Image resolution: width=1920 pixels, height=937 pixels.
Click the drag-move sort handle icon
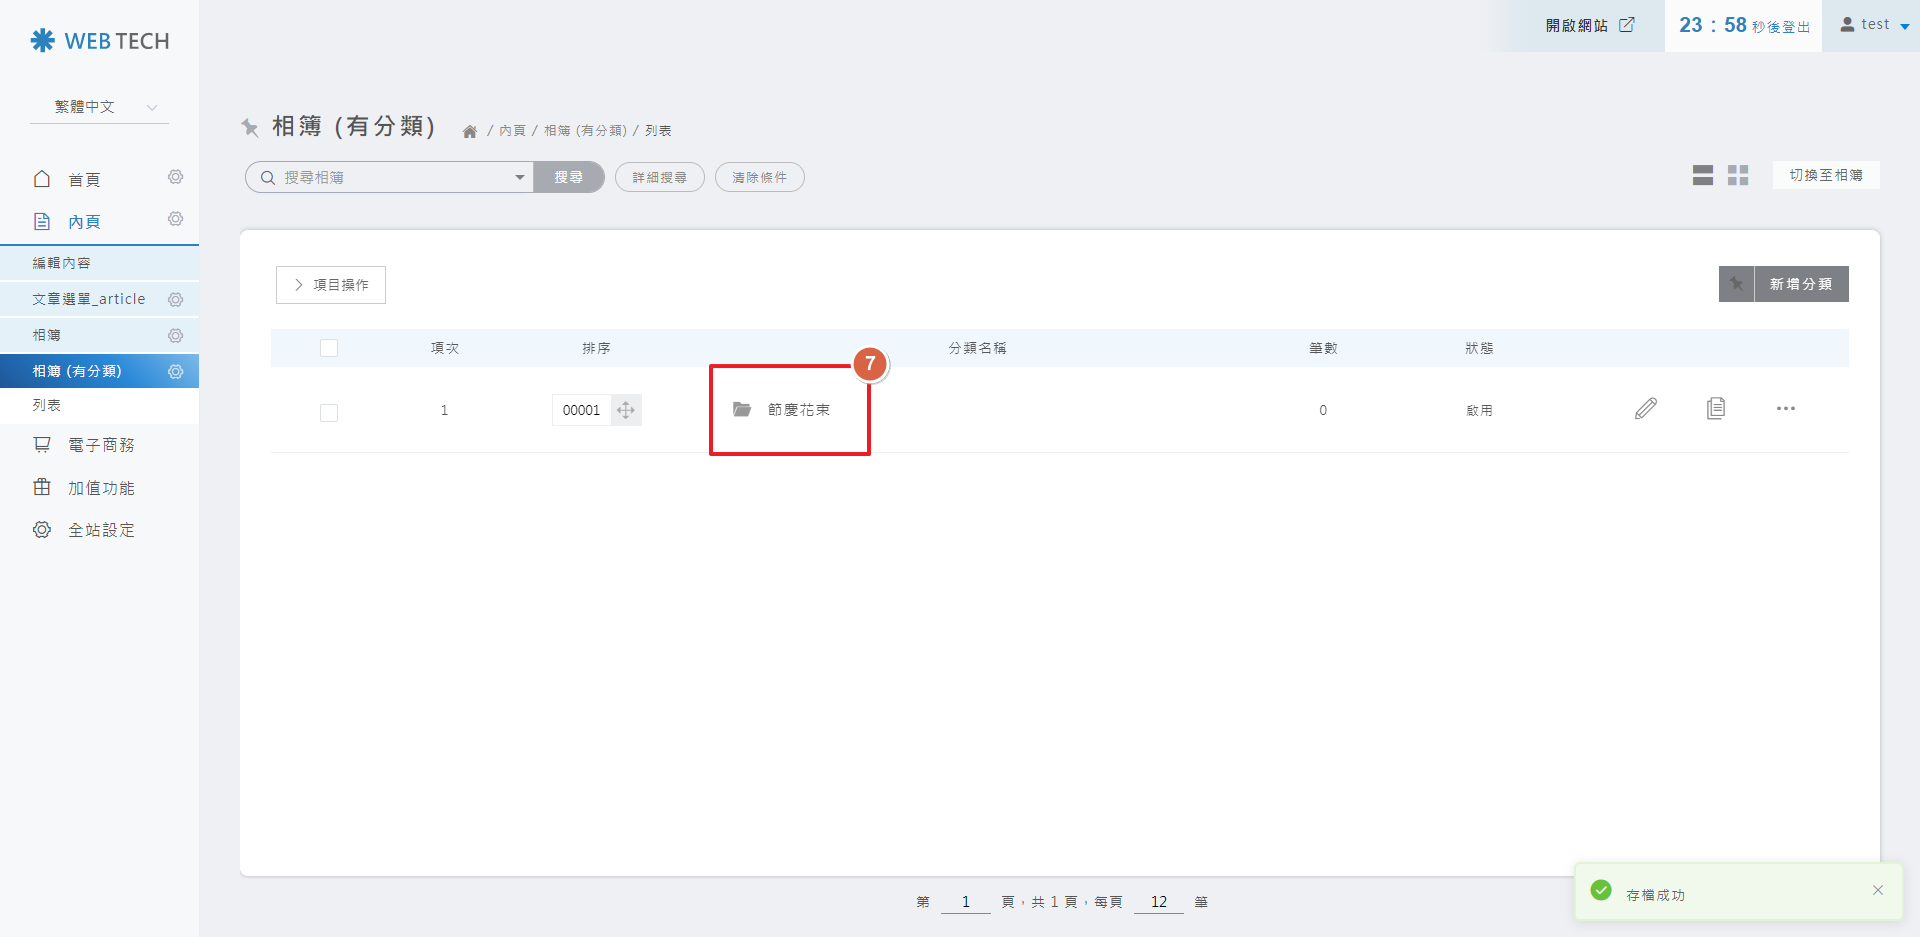[626, 410]
